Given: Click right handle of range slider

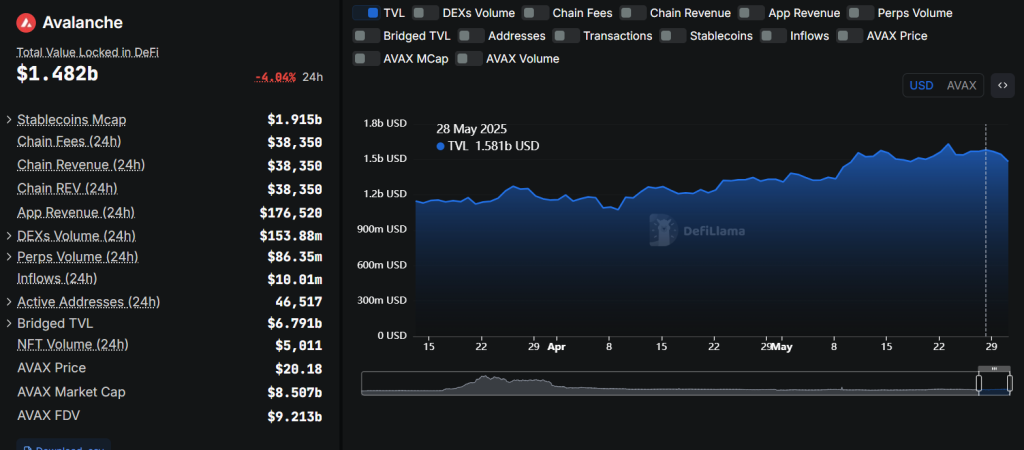Looking at the screenshot, I should pyautogui.click(x=1009, y=383).
